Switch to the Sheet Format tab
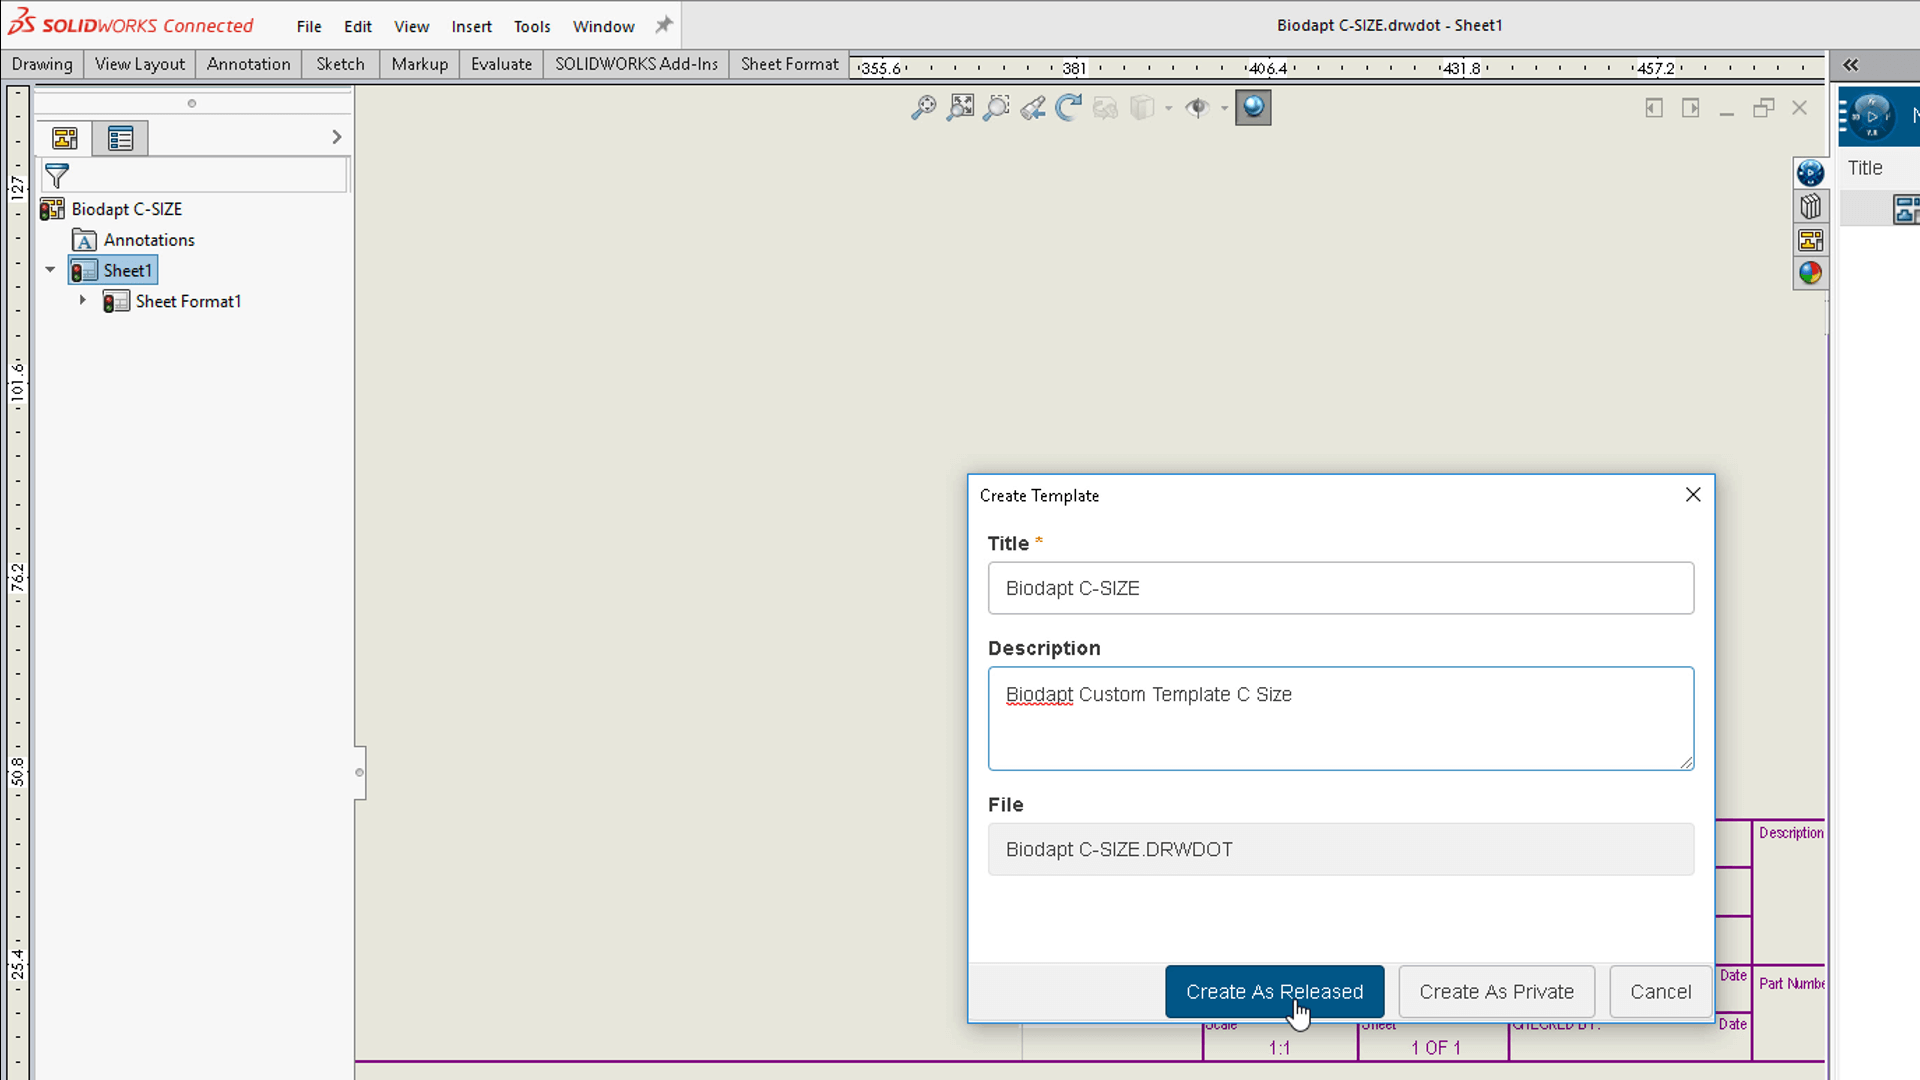Image resolution: width=1920 pixels, height=1080 pixels. coord(789,64)
